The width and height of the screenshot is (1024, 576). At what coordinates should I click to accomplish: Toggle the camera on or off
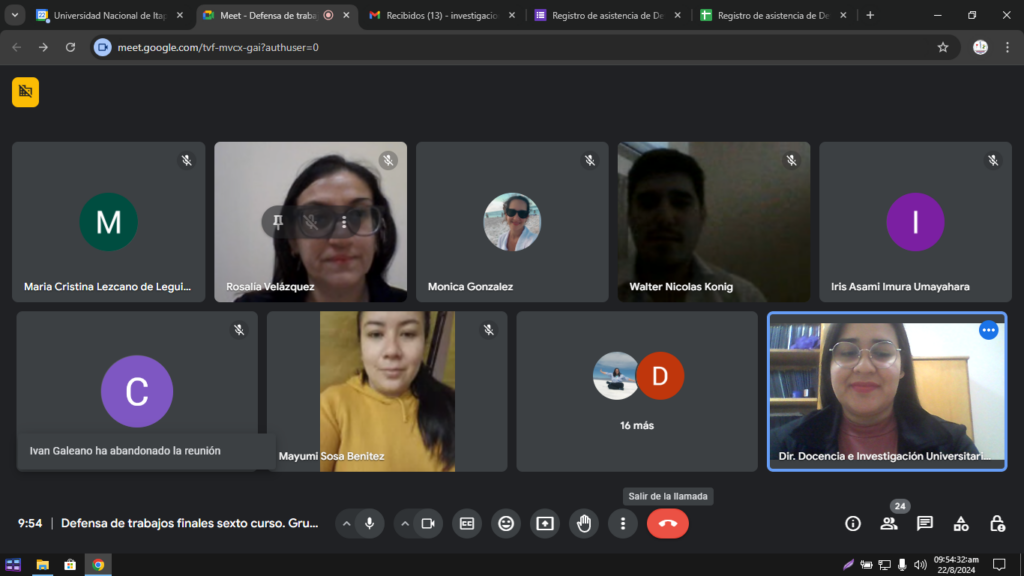pyautogui.click(x=428, y=523)
